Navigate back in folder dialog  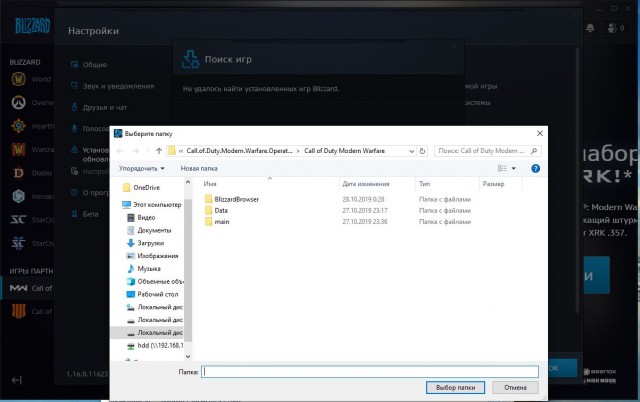(120, 151)
